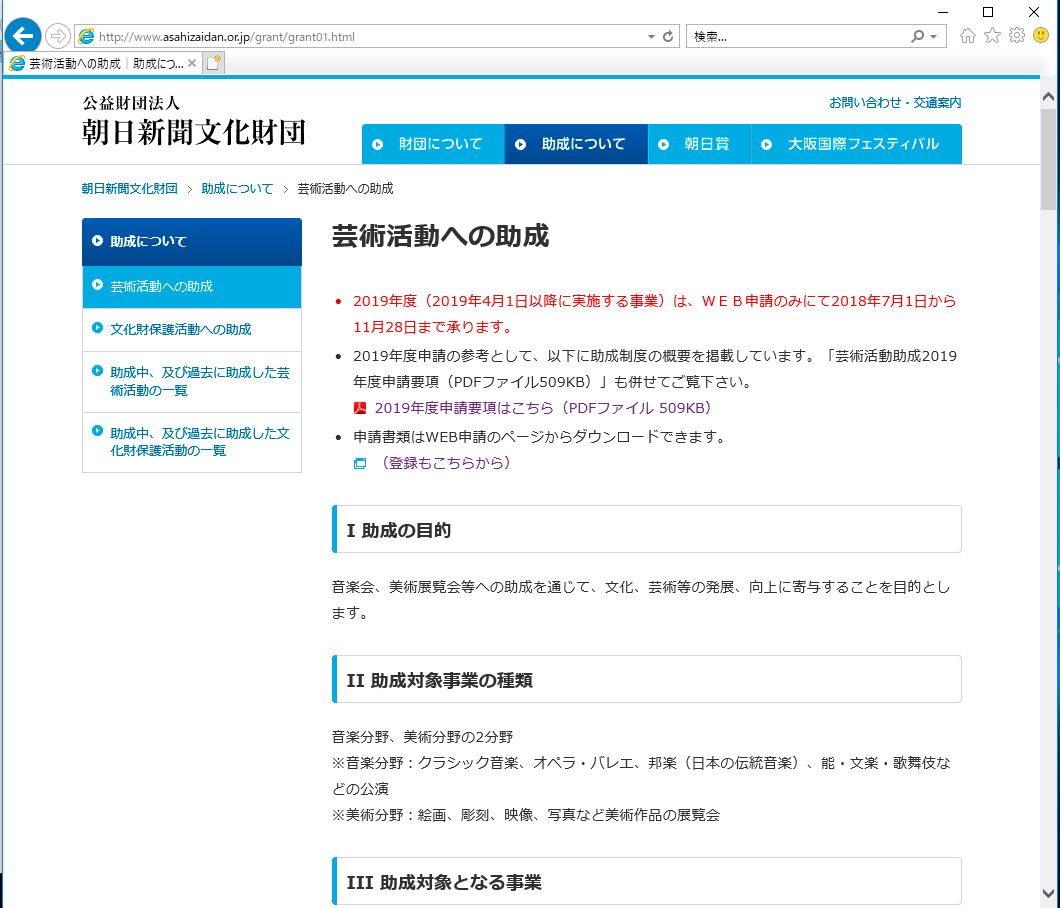1060x908 pixels.
Task: Open the 大阪国際フェスティバル navigation menu
Action: (857, 144)
